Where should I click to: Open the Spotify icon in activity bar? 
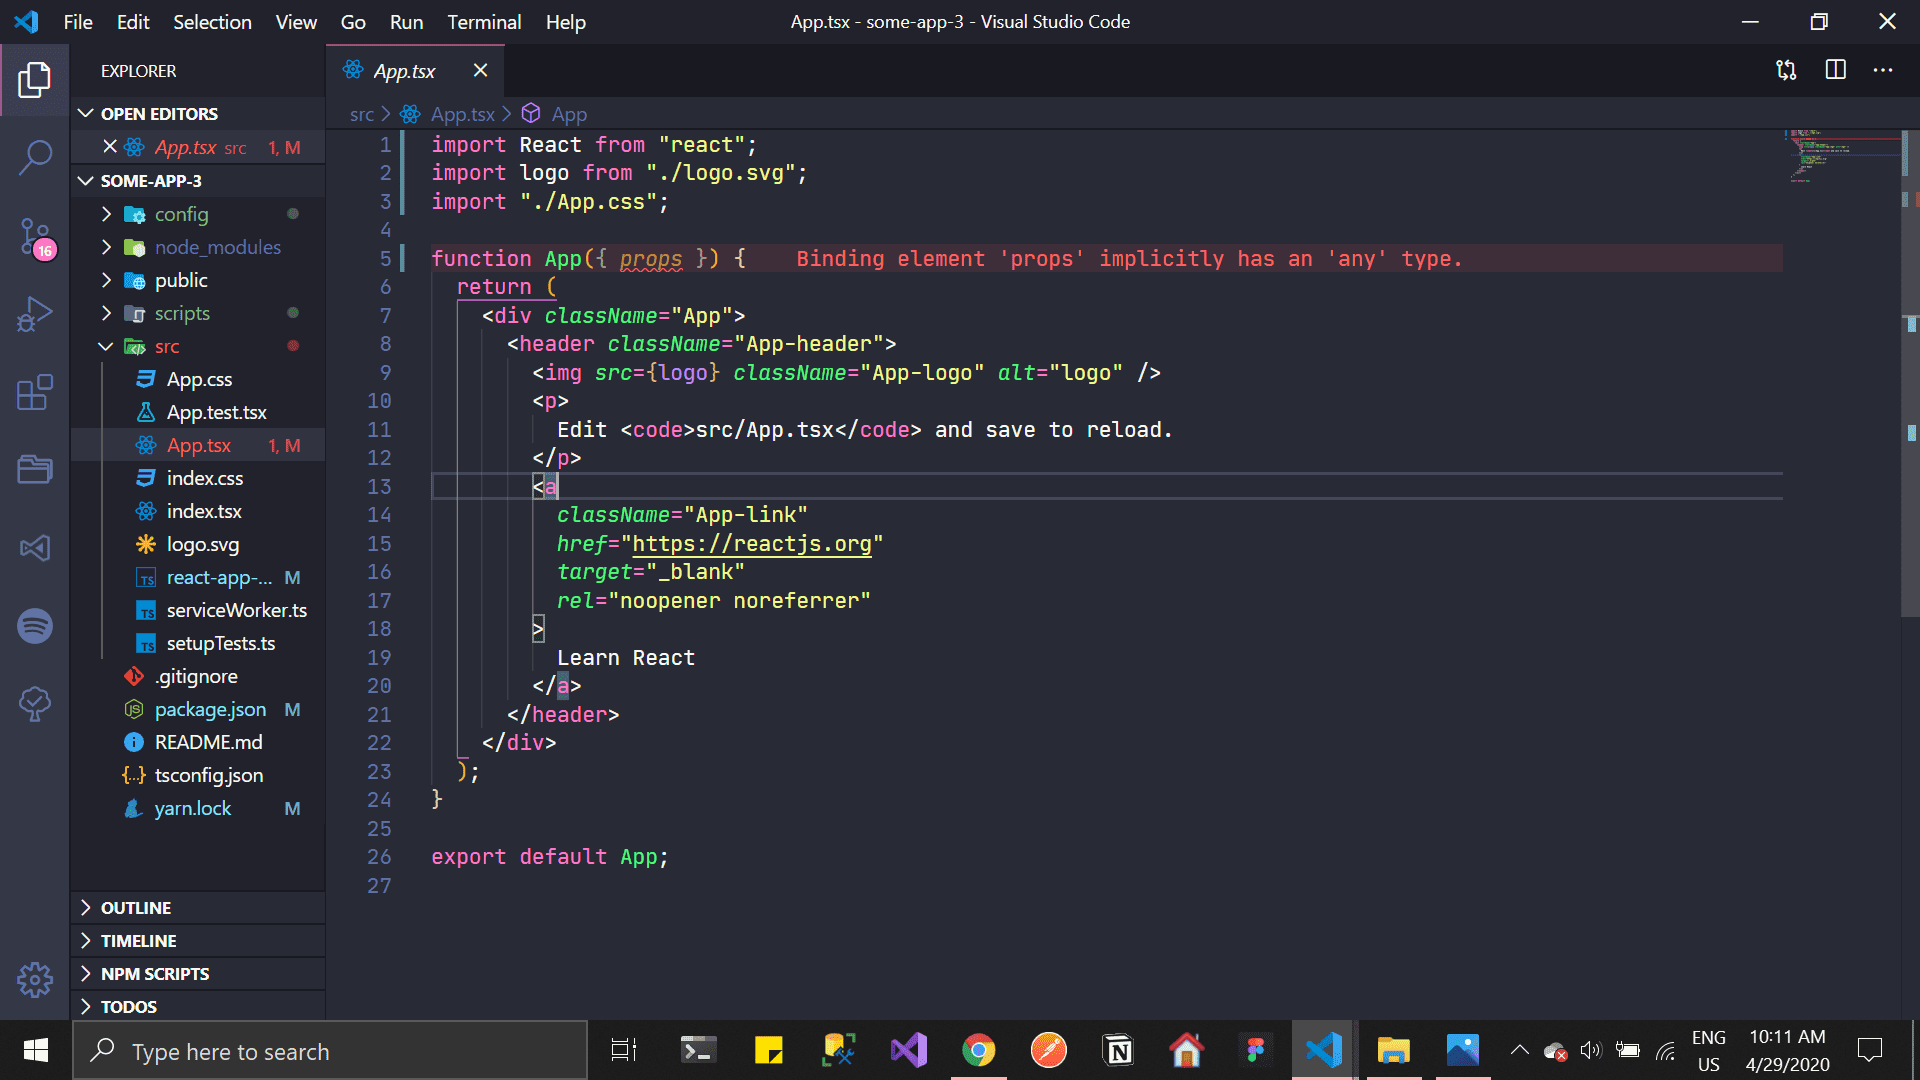click(x=35, y=626)
